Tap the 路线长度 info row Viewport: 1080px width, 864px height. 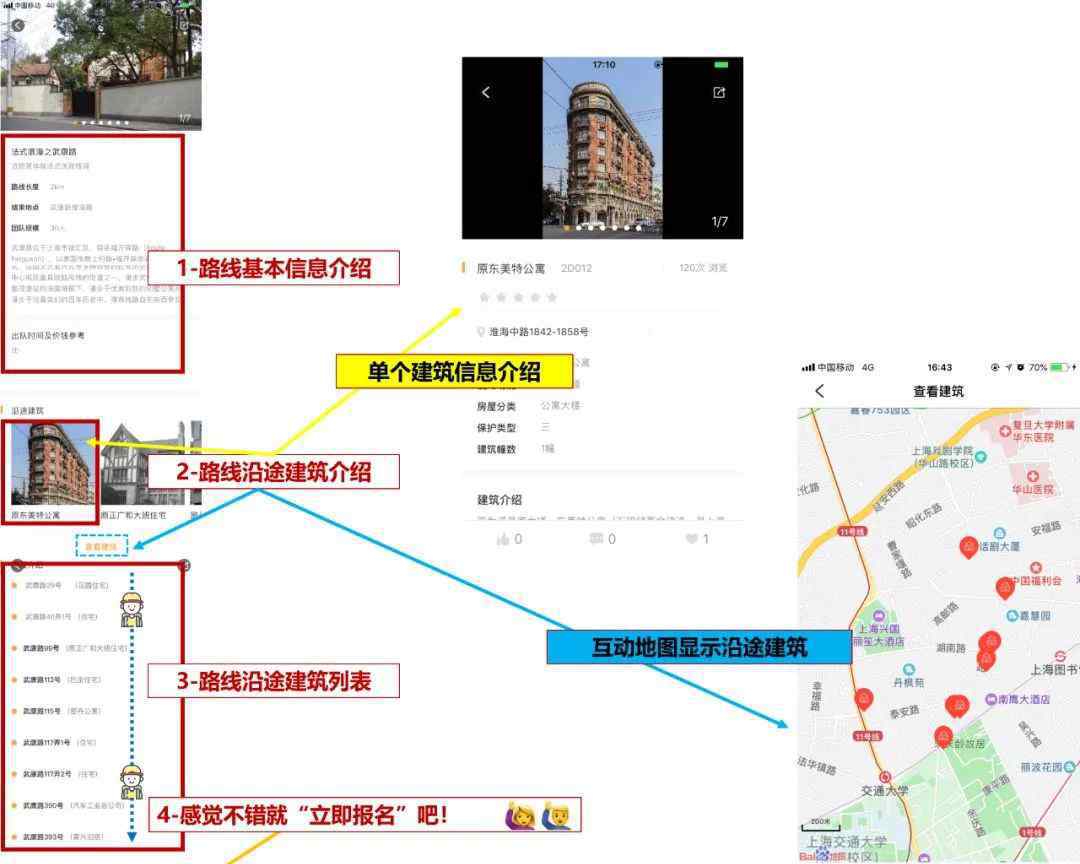pyautogui.click(x=38, y=187)
